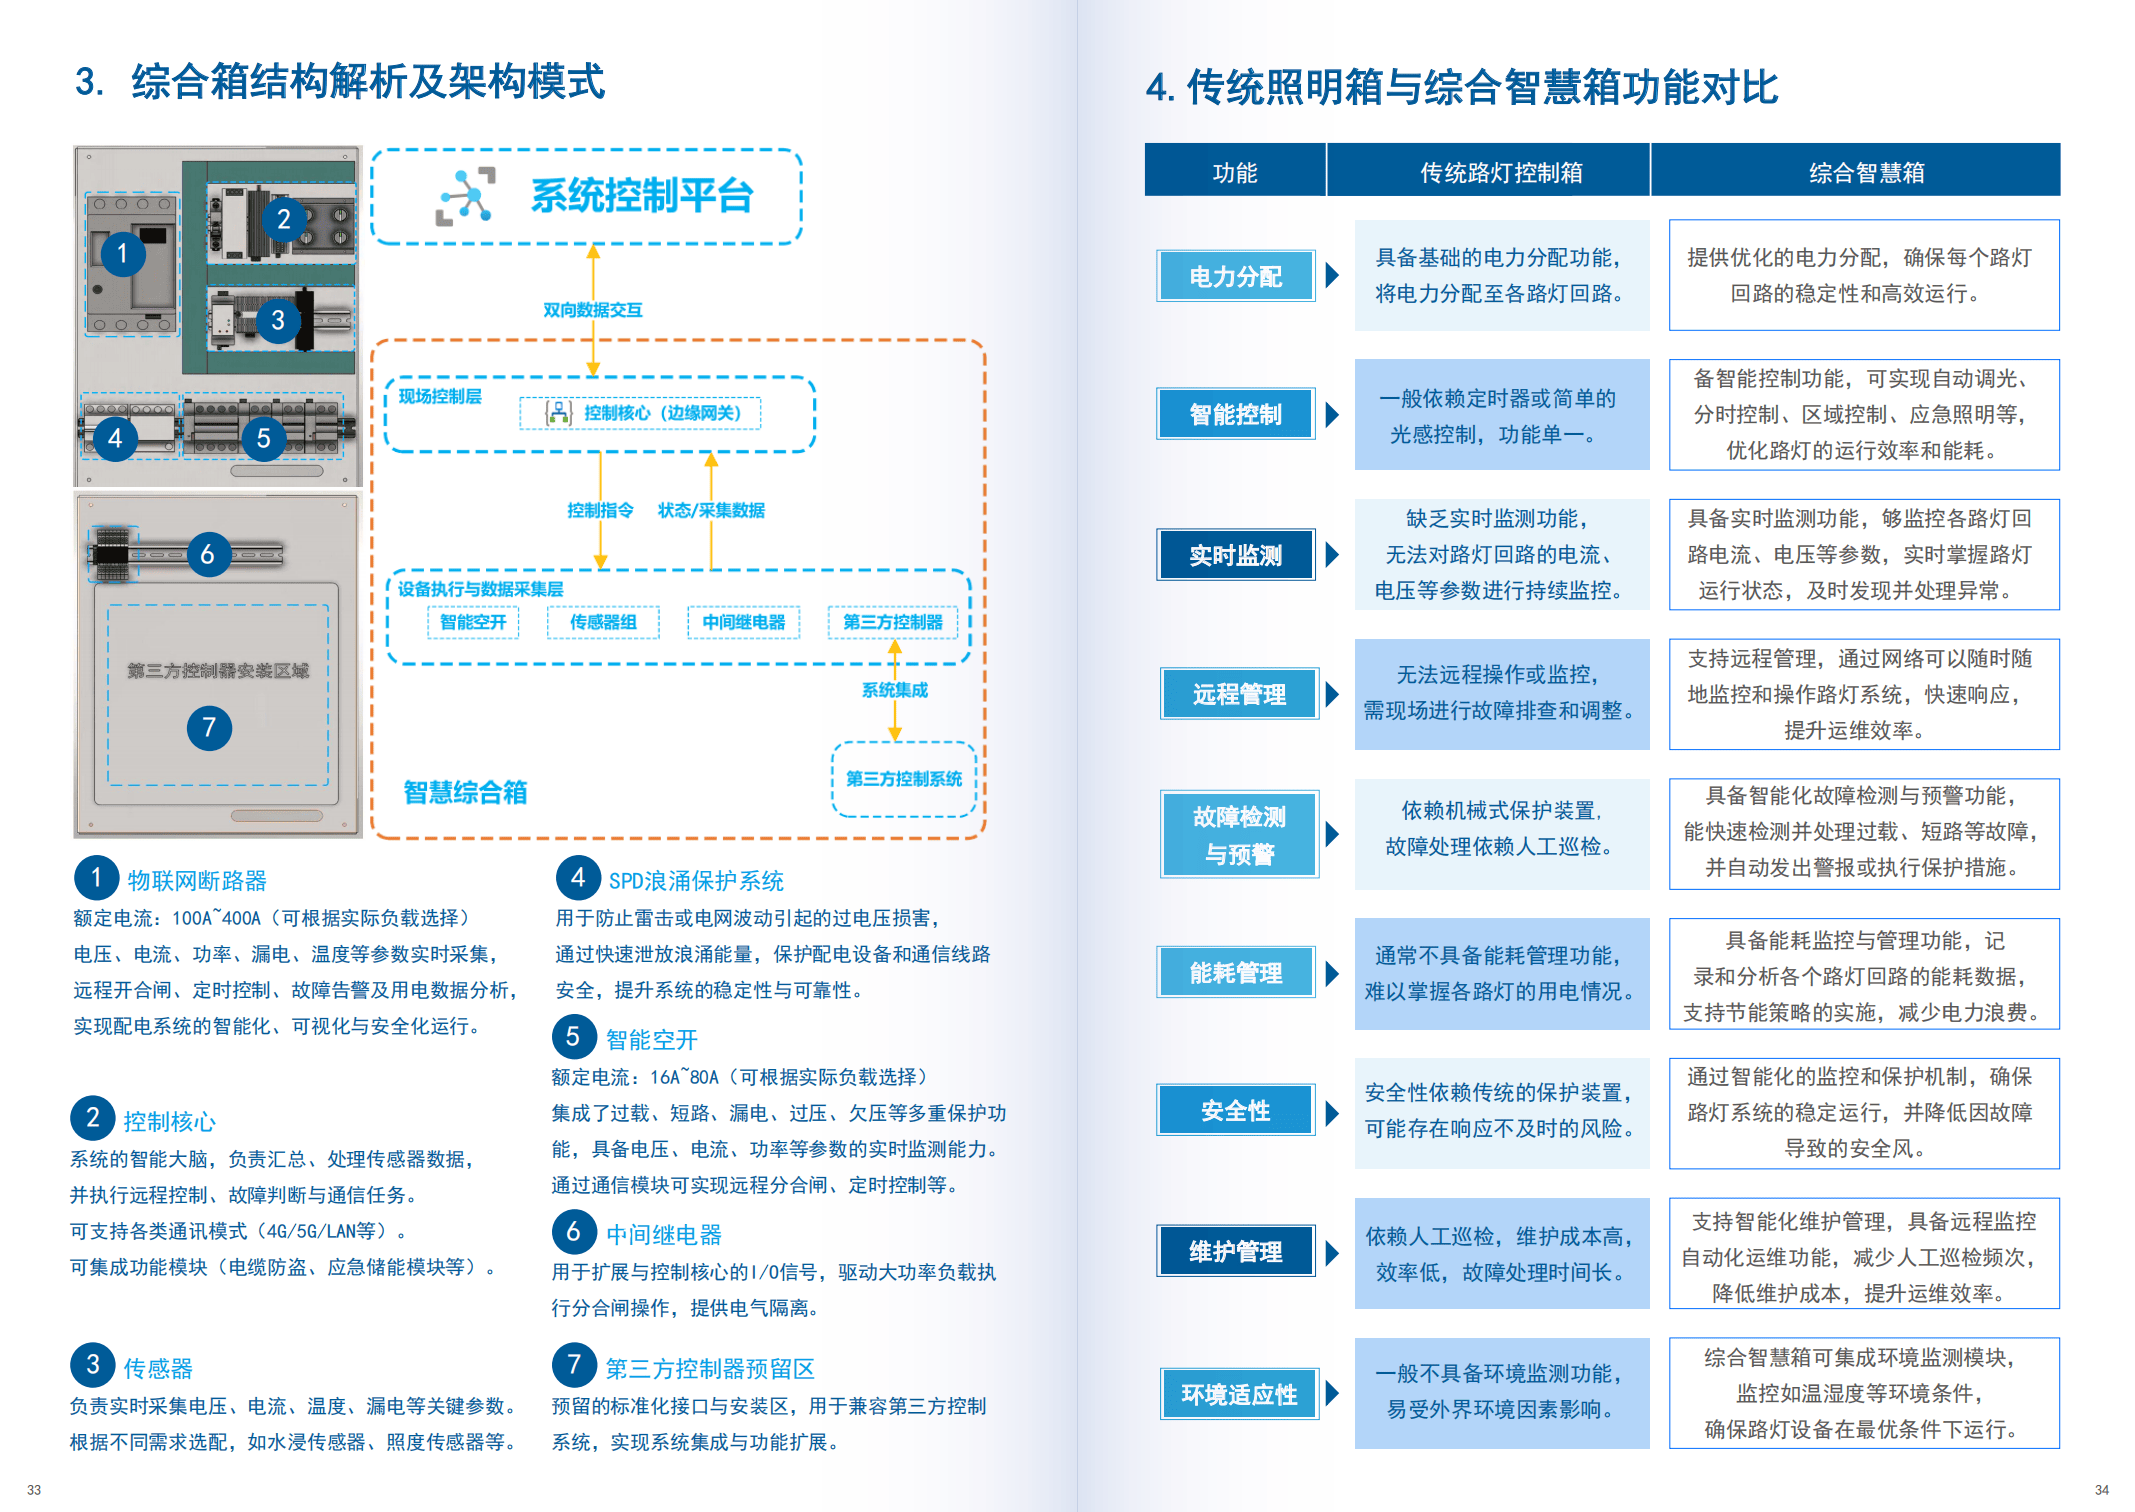Click the 第三方控制系统 box in diagram
Viewport: 2135px width, 1512px height.
[x=903, y=778]
